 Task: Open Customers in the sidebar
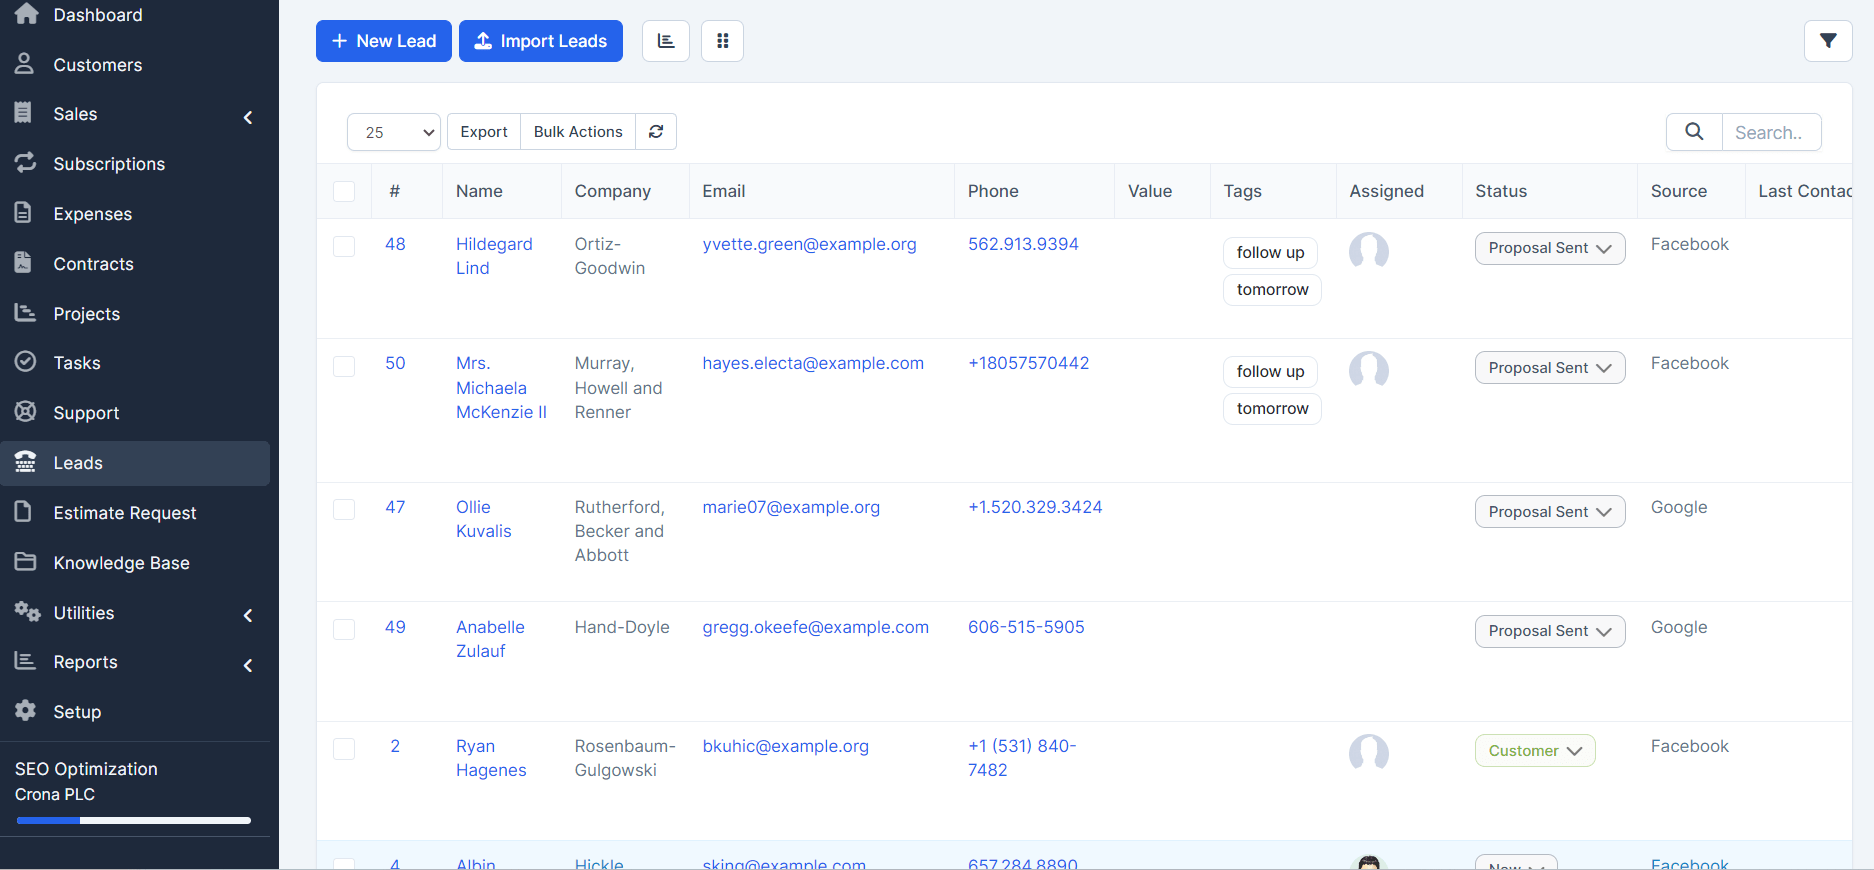click(98, 65)
